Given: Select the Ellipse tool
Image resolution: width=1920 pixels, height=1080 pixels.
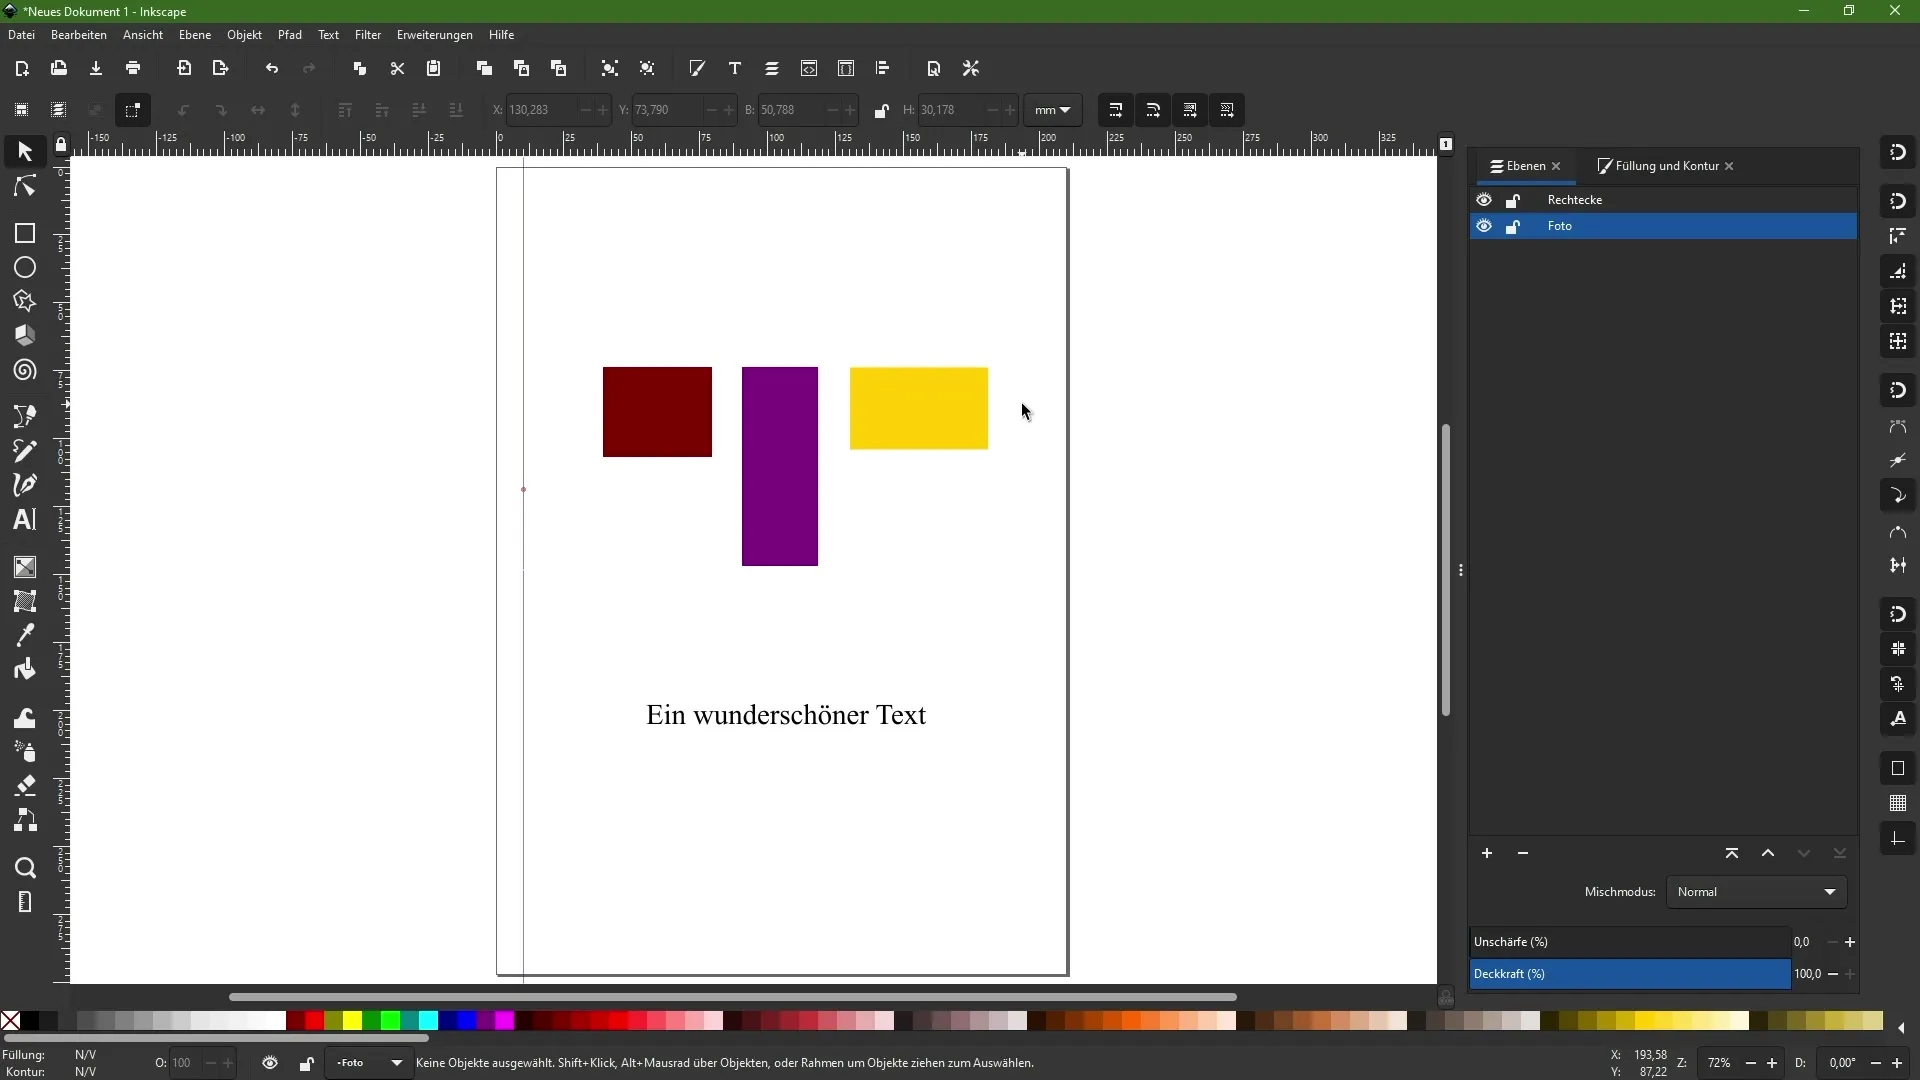Looking at the screenshot, I should 25,268.
